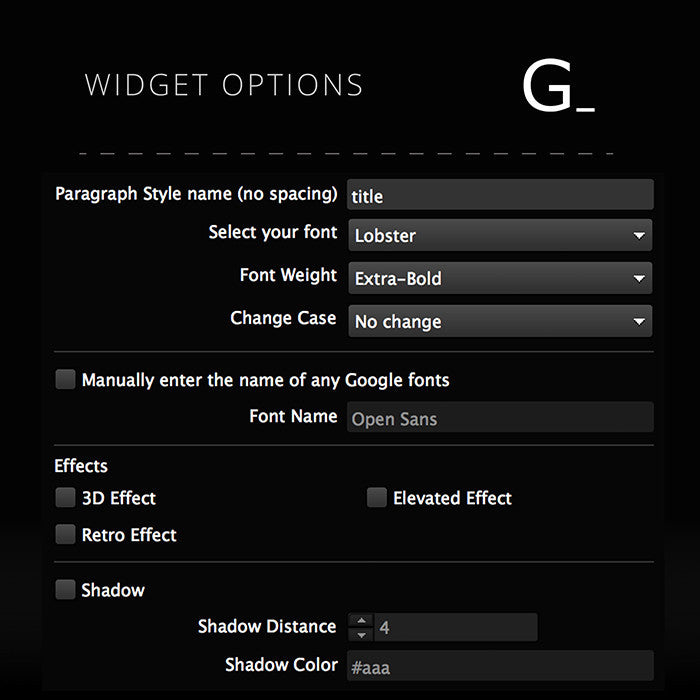This screenshot has height=700, width=700.
Task: Click the Widget Options heading
Action: click(x=224, y=85)
